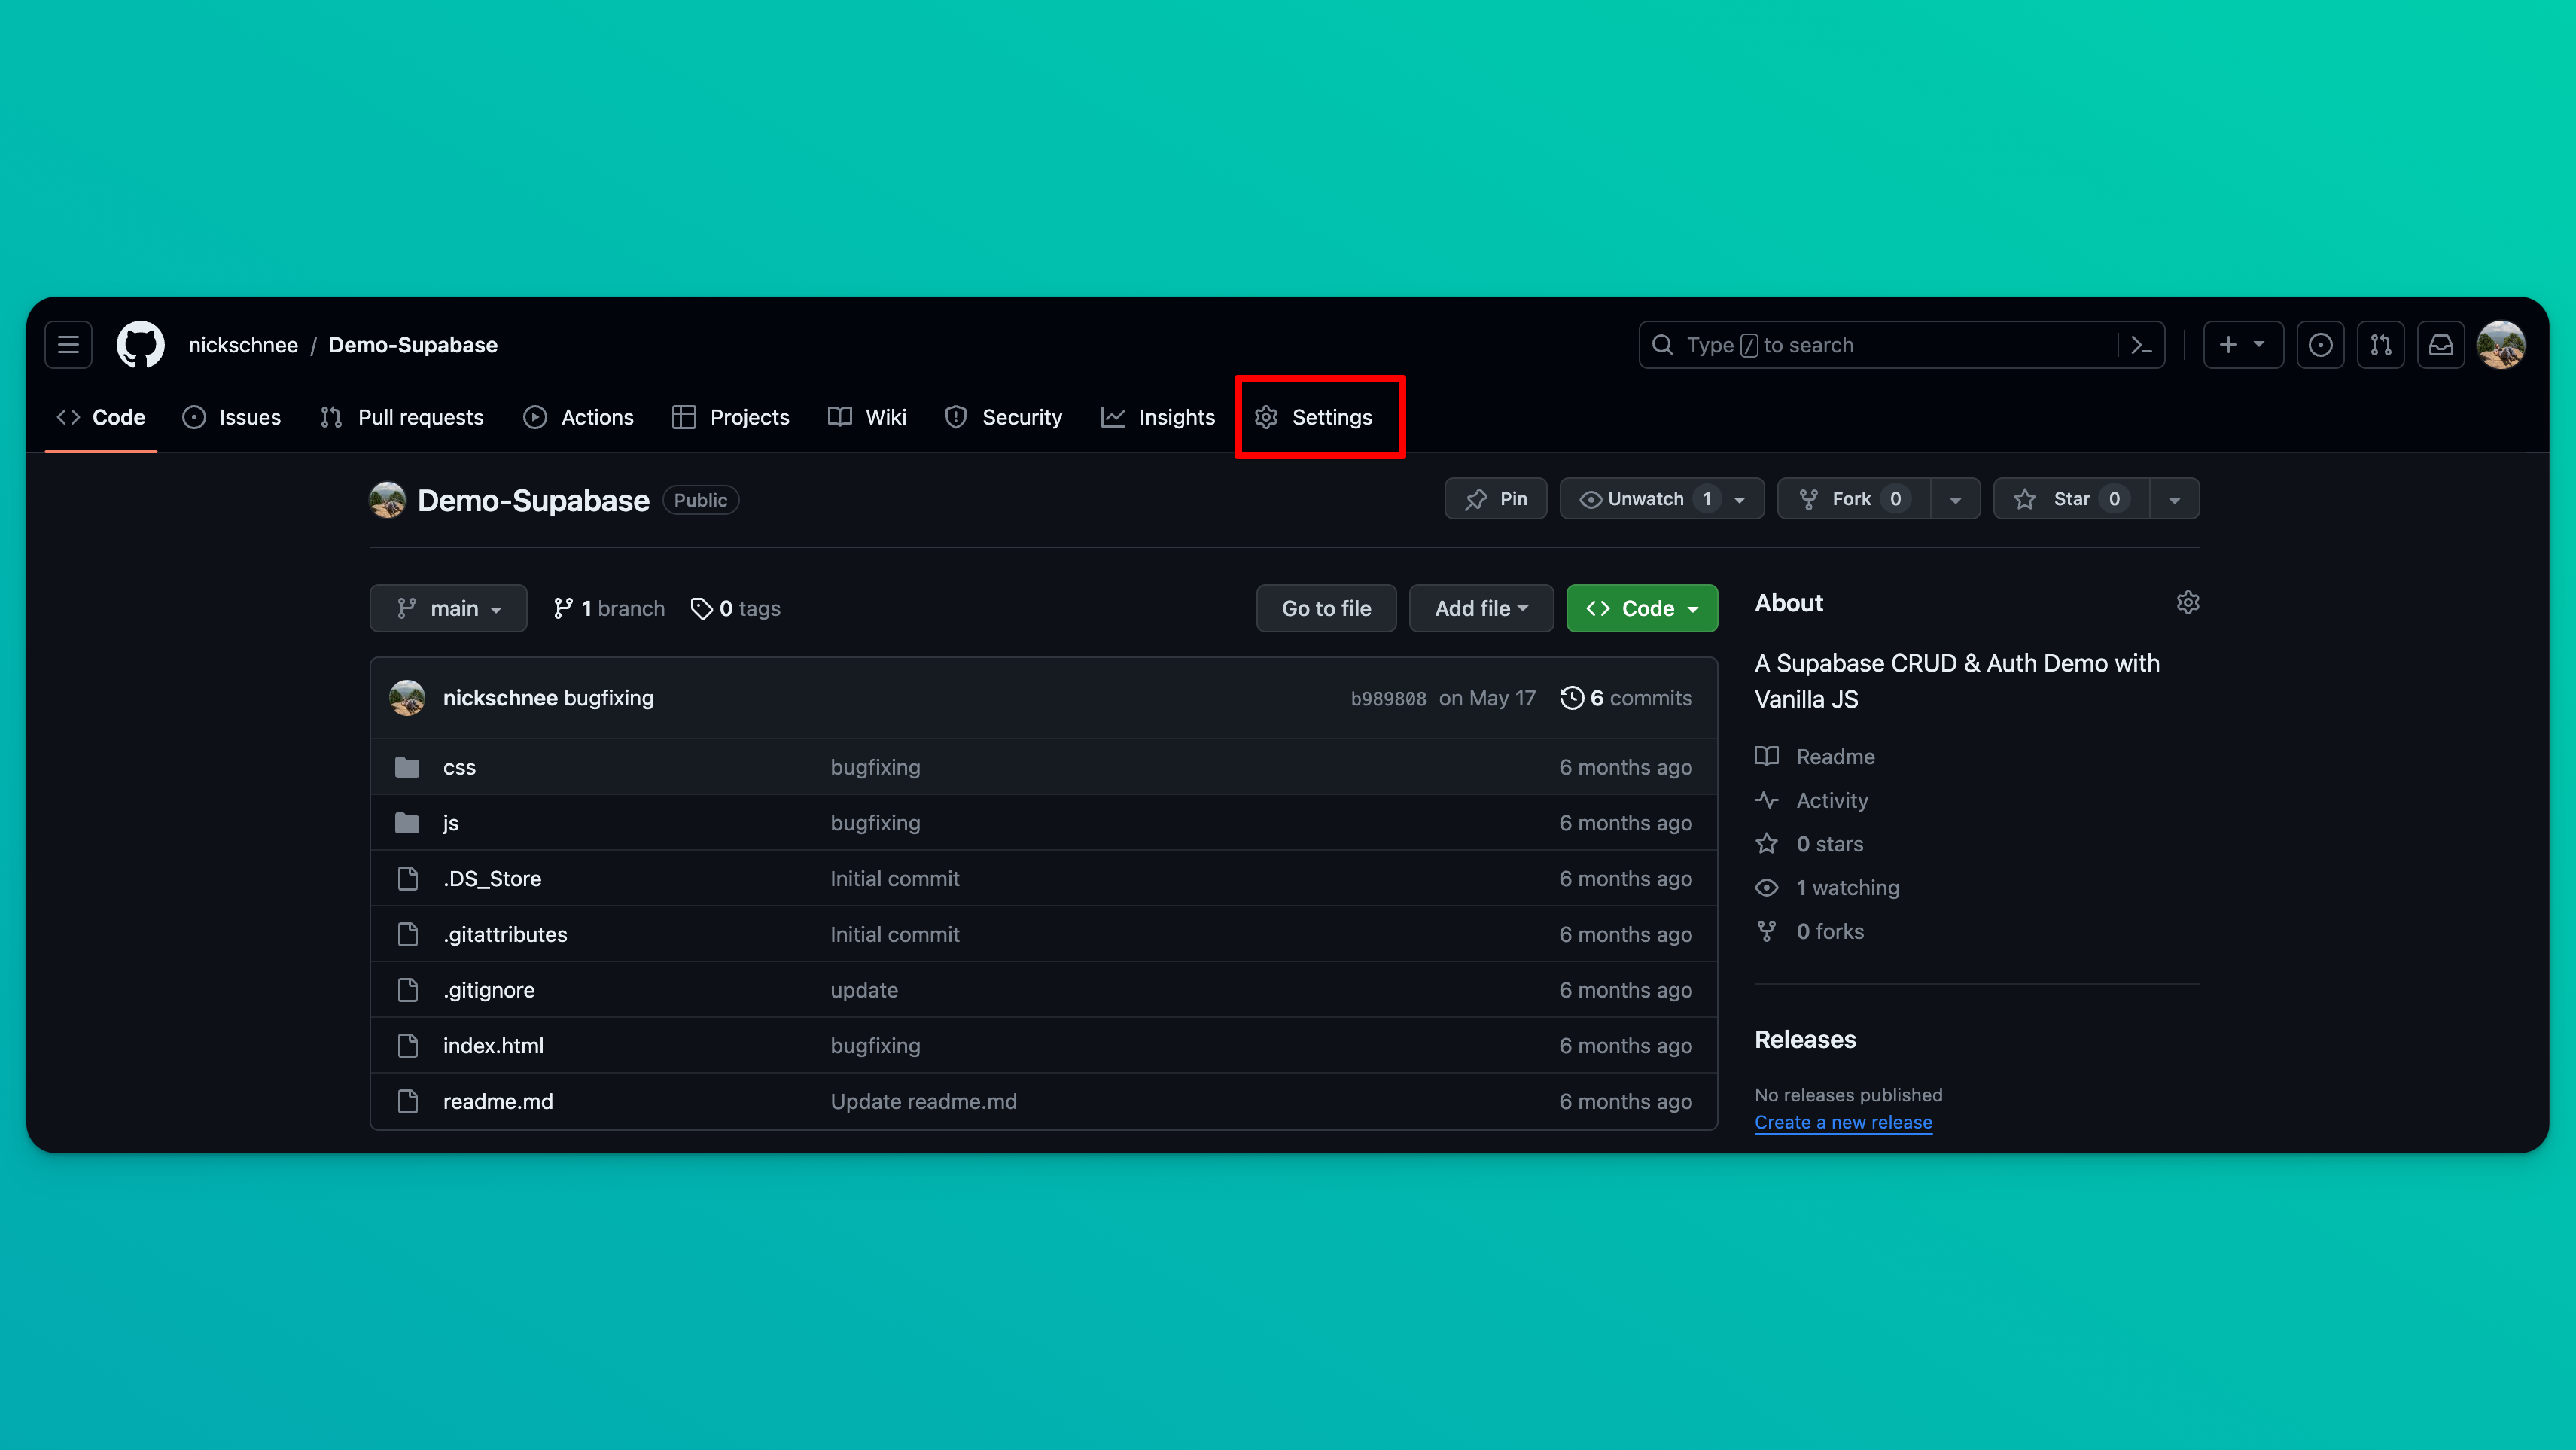Open the notifications inbox icon
Screen dimensions: 2576x1450
point(2441,345)
